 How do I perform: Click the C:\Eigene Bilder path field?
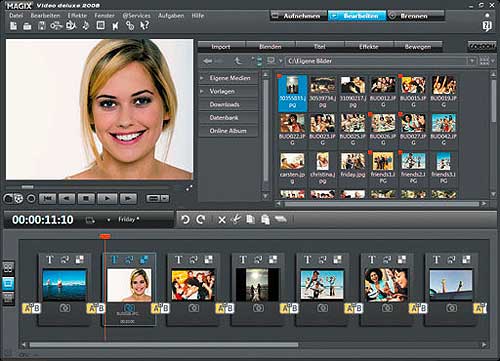pyautogui.click(x=377, y=61)
